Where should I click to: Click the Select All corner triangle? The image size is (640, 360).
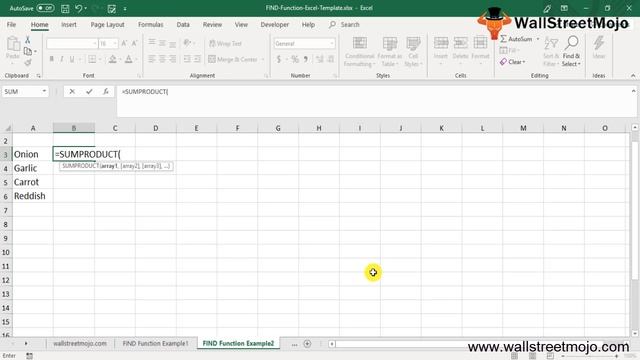coord(7,128)
